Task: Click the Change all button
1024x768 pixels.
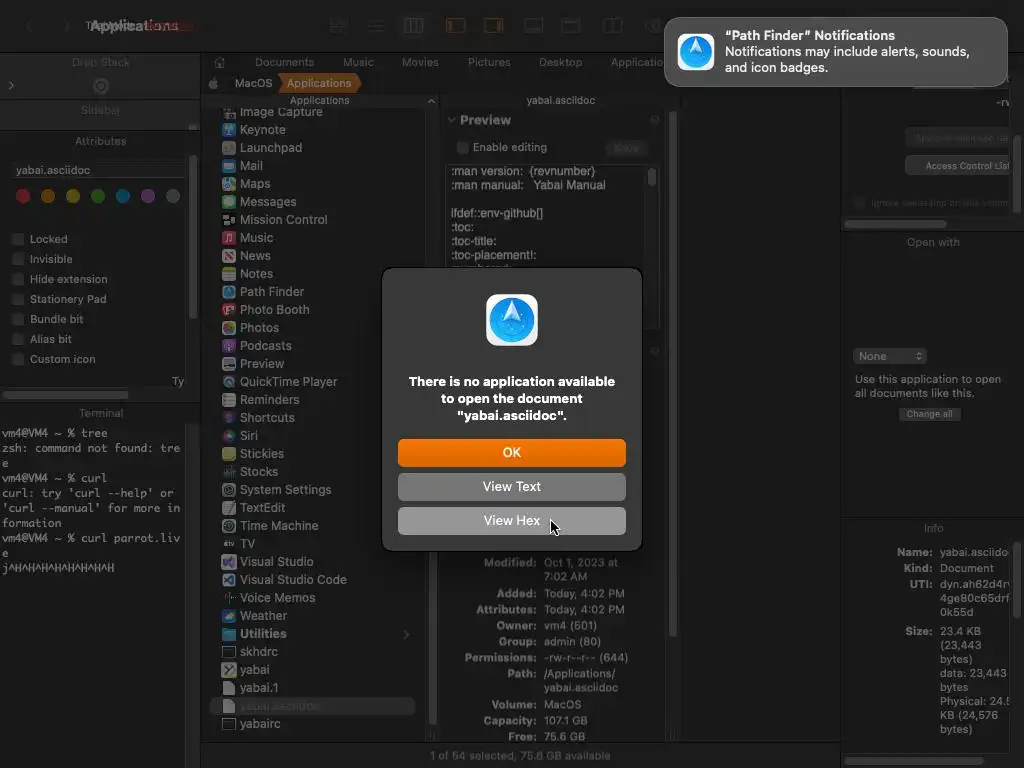Action: [929, 414]
